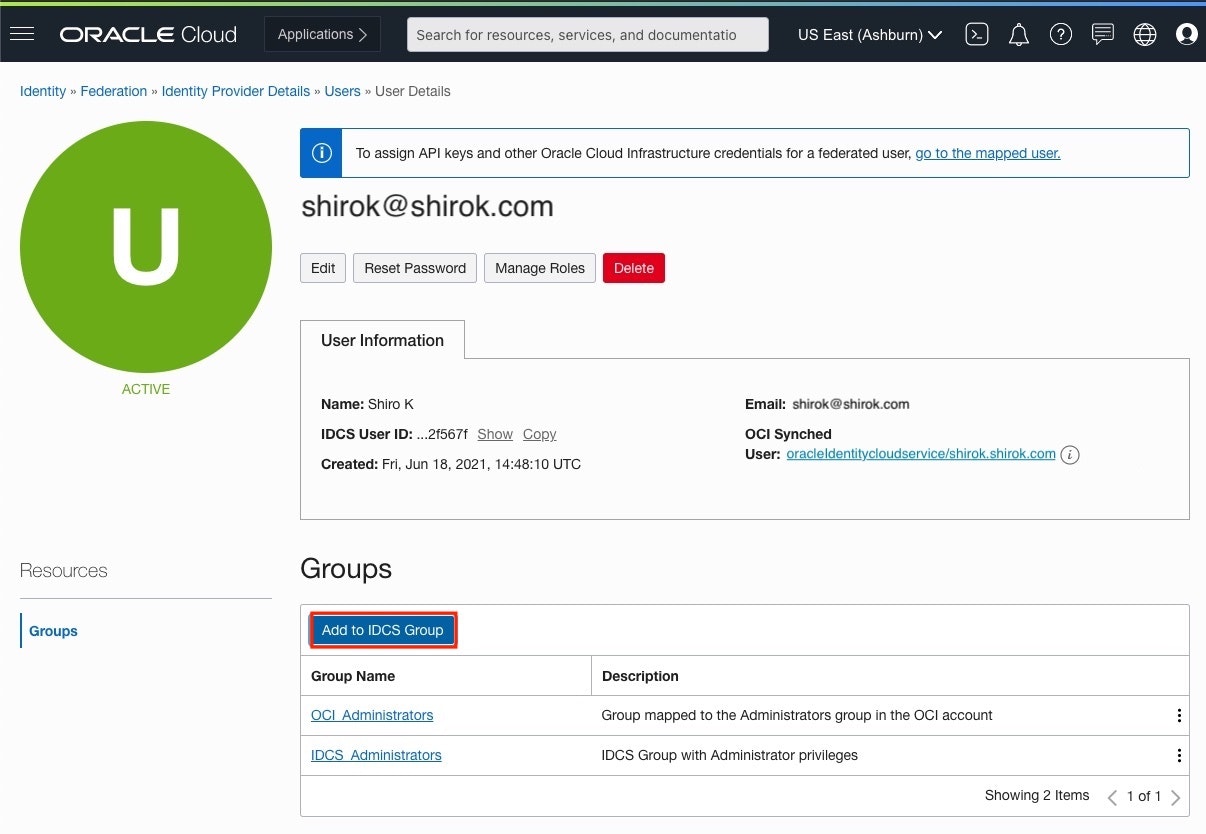This screenshot has height=834, width=1206.
Task: Select Groups in the Resources sidebar
Action: point(53,631)
